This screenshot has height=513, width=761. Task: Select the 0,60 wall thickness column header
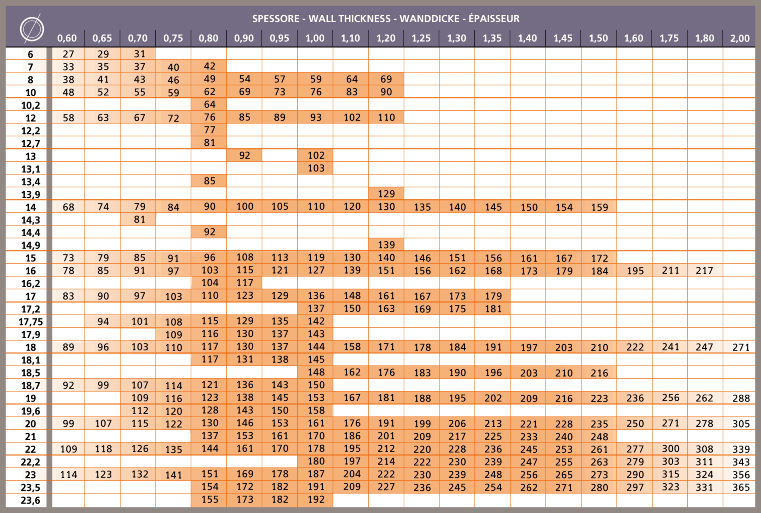68,38
